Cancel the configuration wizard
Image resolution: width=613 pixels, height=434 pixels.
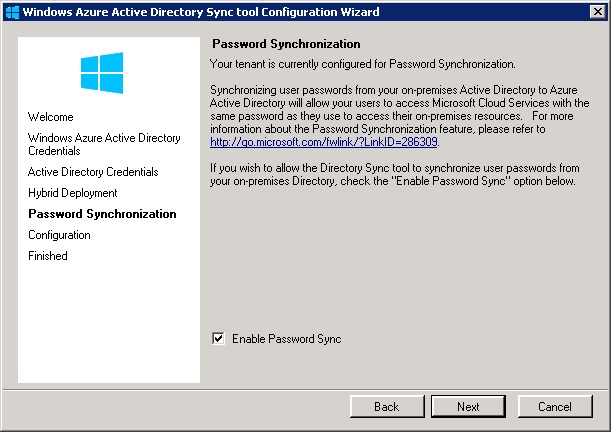555,407
